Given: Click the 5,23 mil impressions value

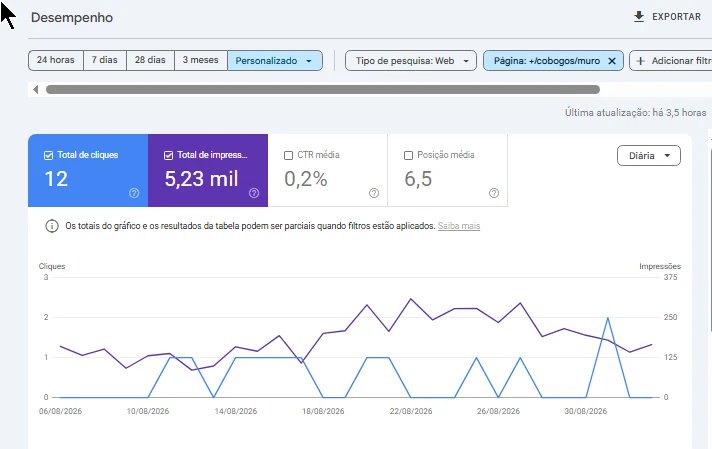Looking at the screenshot, I should pos(201,179).
